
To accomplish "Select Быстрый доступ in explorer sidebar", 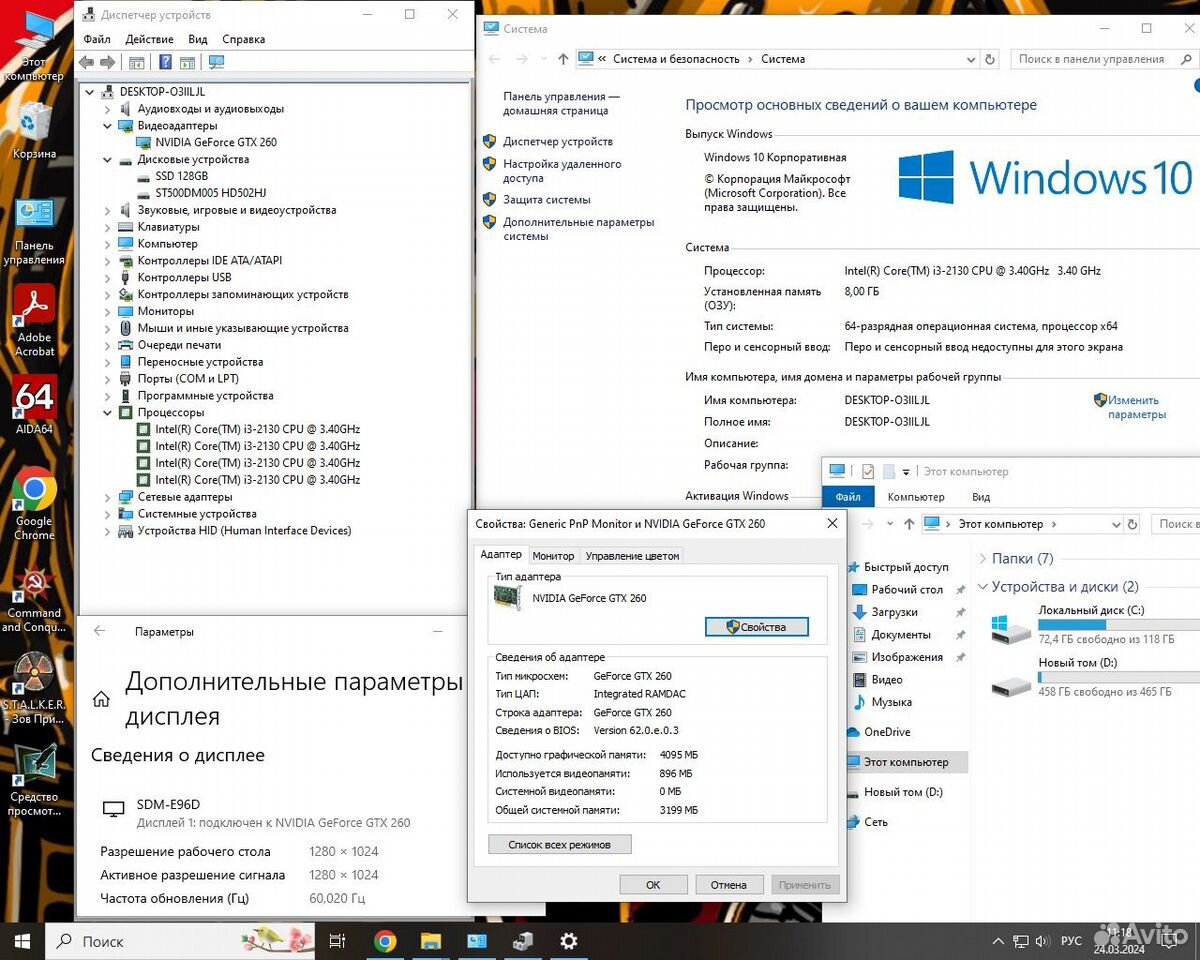I will point(906,567).
